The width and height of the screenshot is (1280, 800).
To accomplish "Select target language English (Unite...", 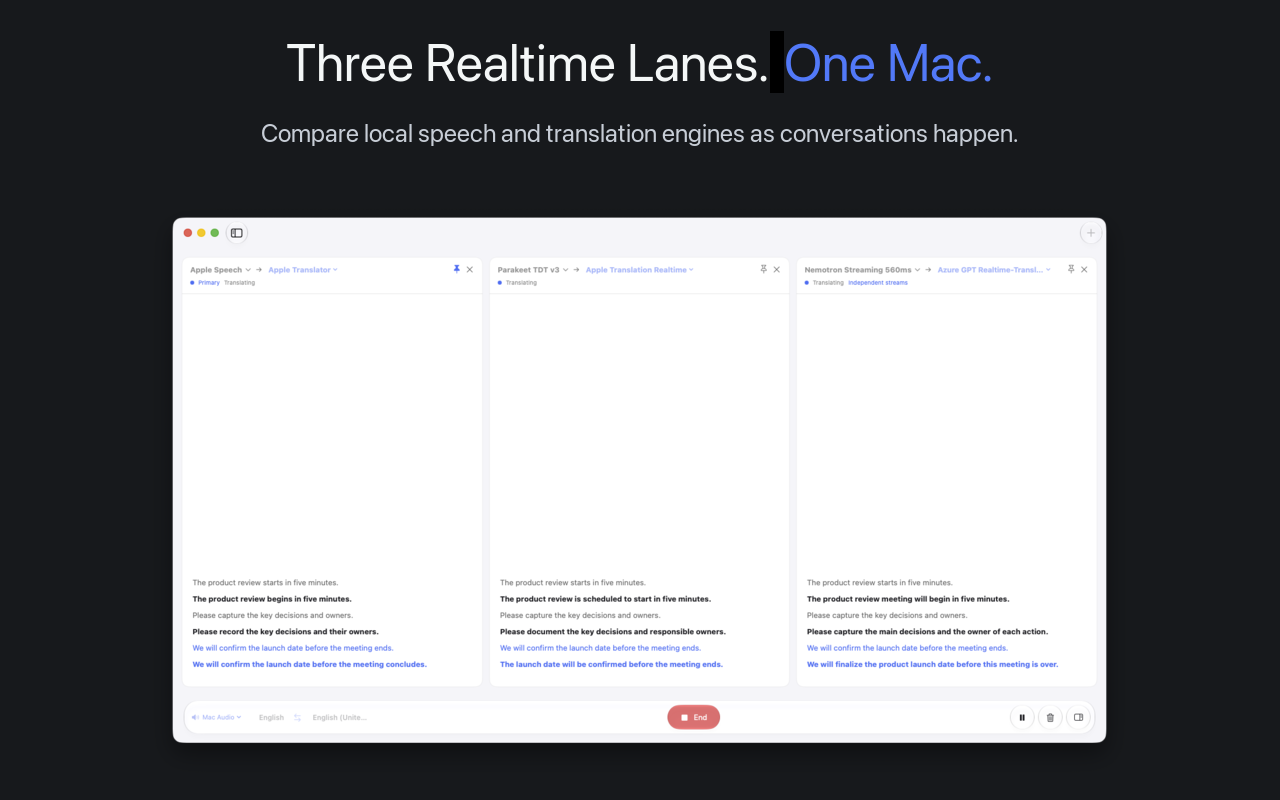I will 340,717.
